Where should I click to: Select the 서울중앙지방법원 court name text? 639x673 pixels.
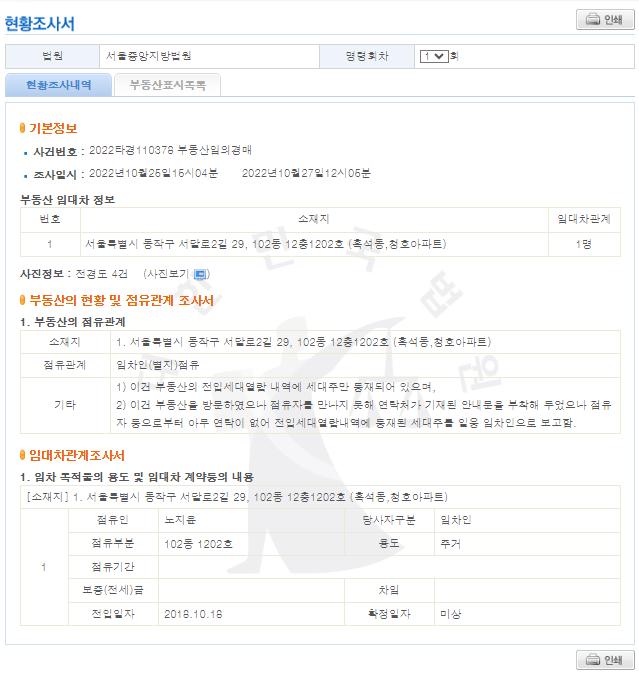[148, 56]
